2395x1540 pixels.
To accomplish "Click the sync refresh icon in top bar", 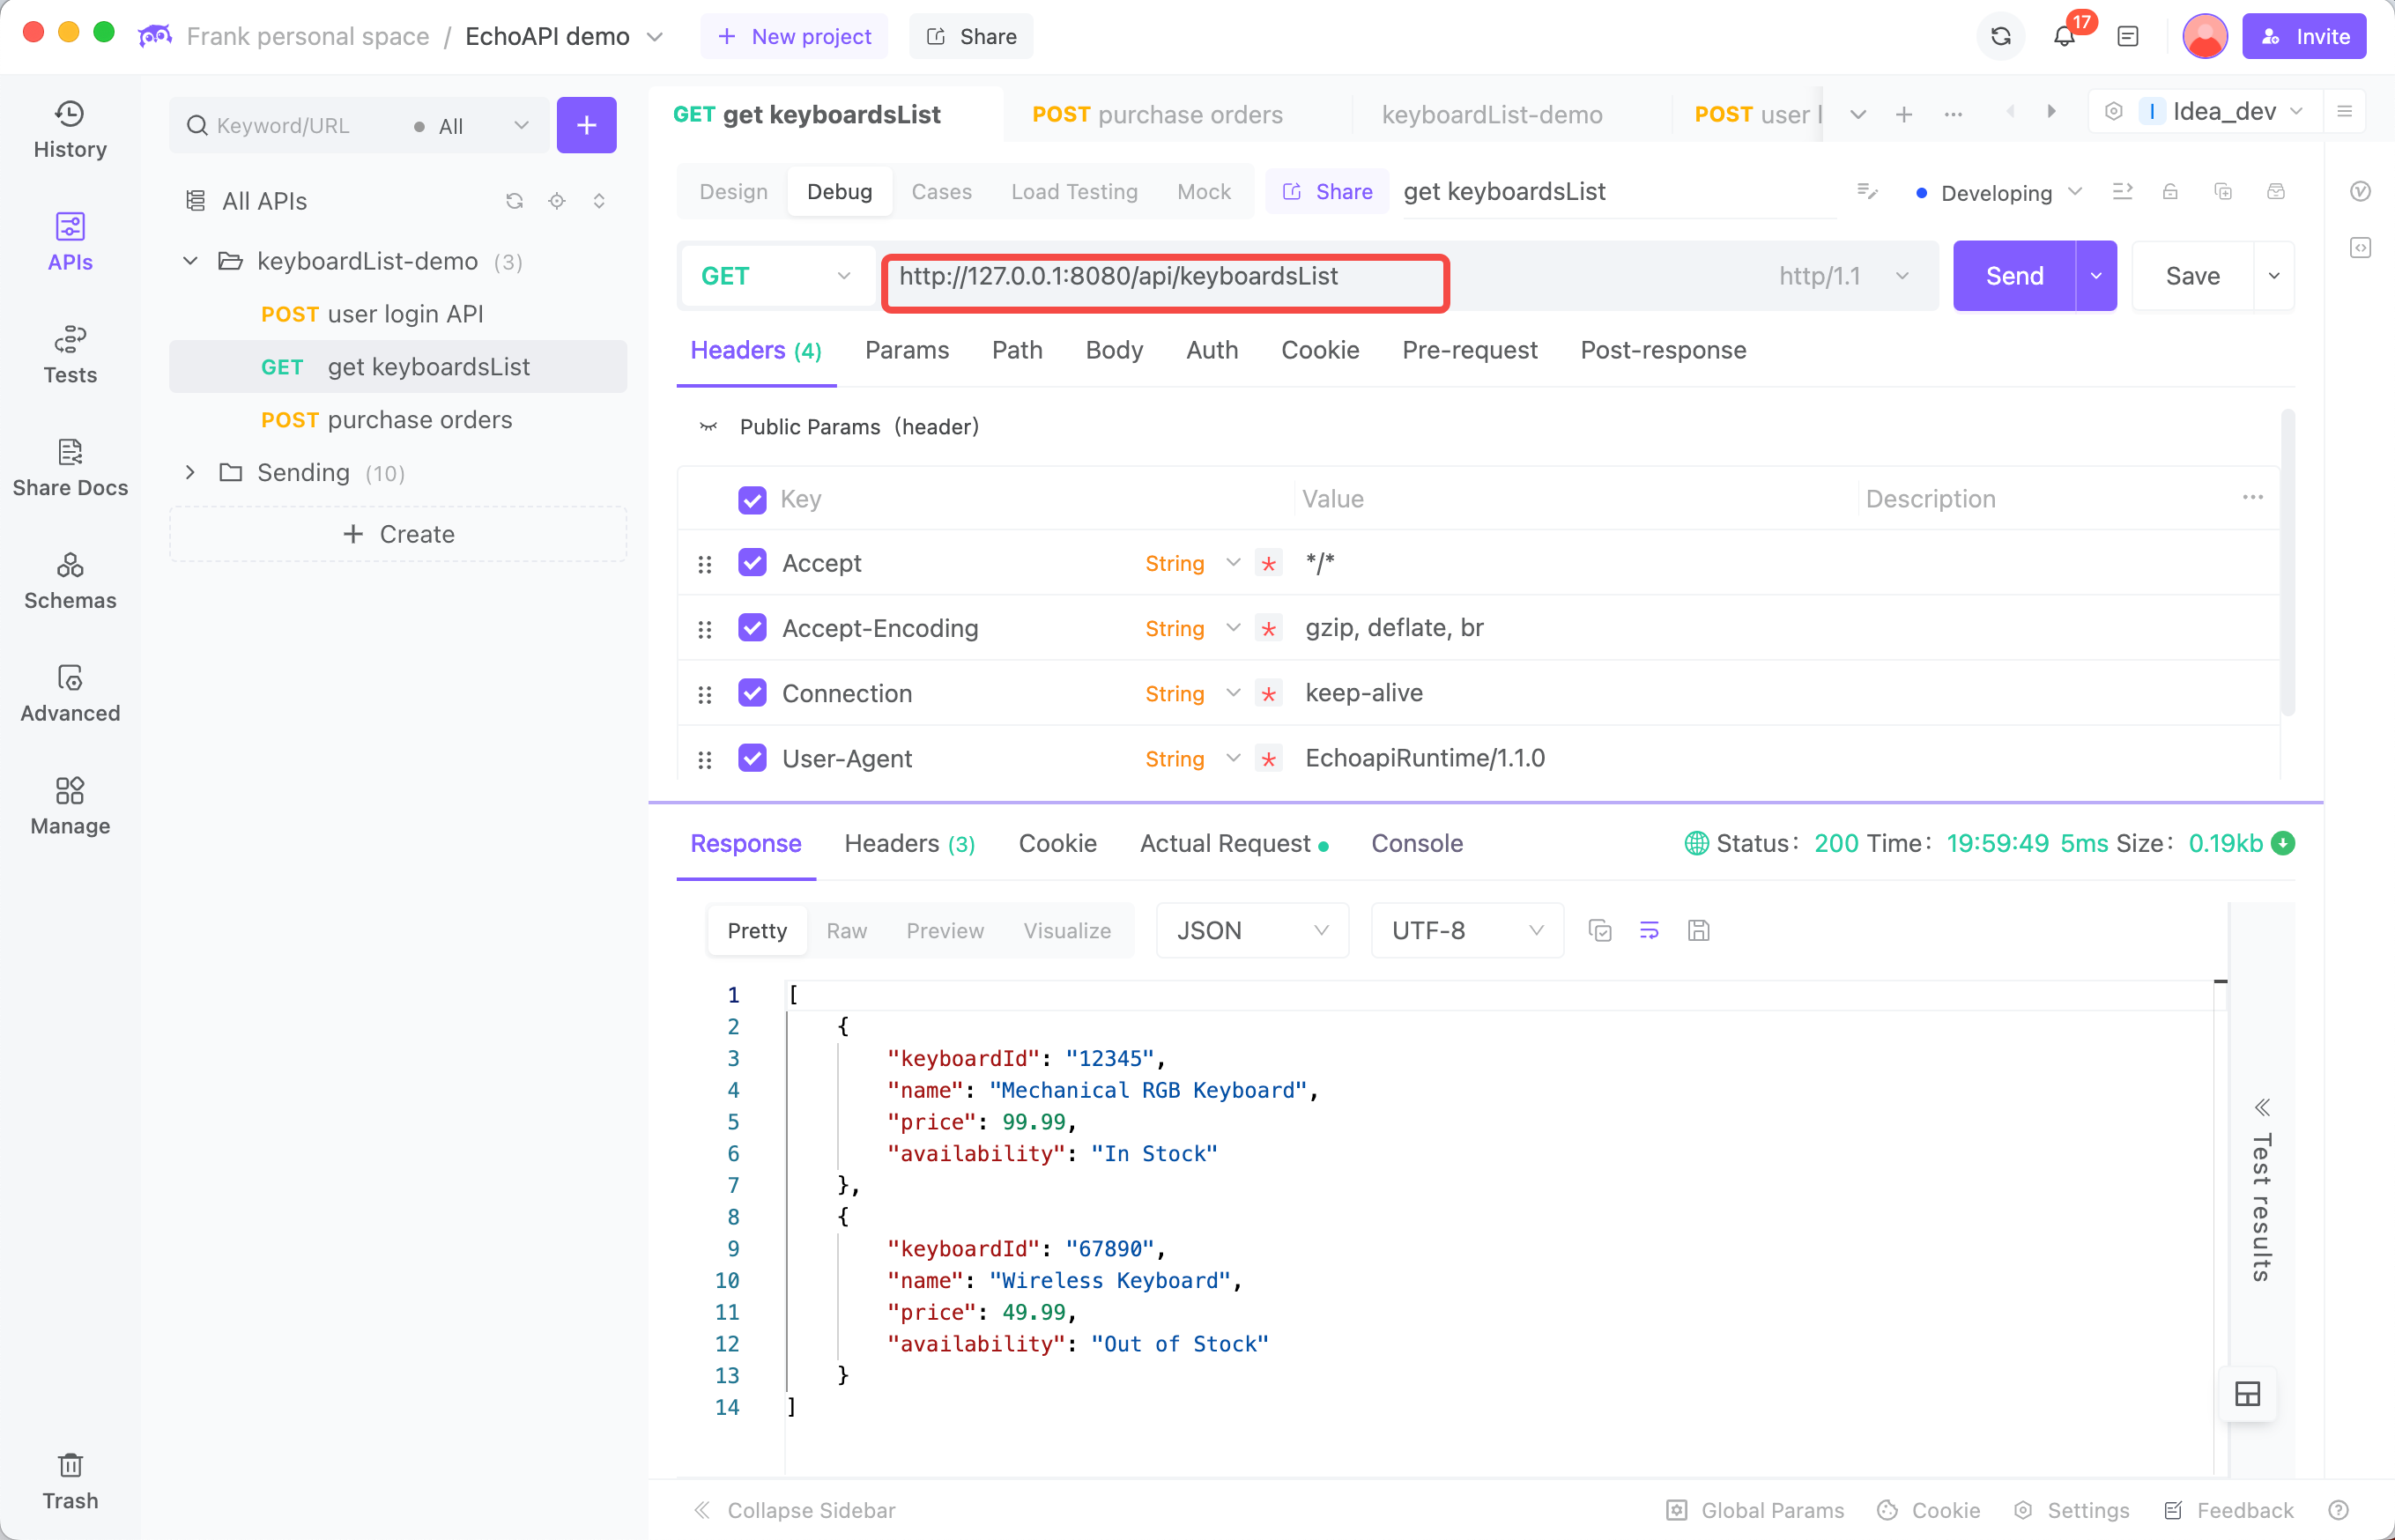I will click(x=2001, y=37).
